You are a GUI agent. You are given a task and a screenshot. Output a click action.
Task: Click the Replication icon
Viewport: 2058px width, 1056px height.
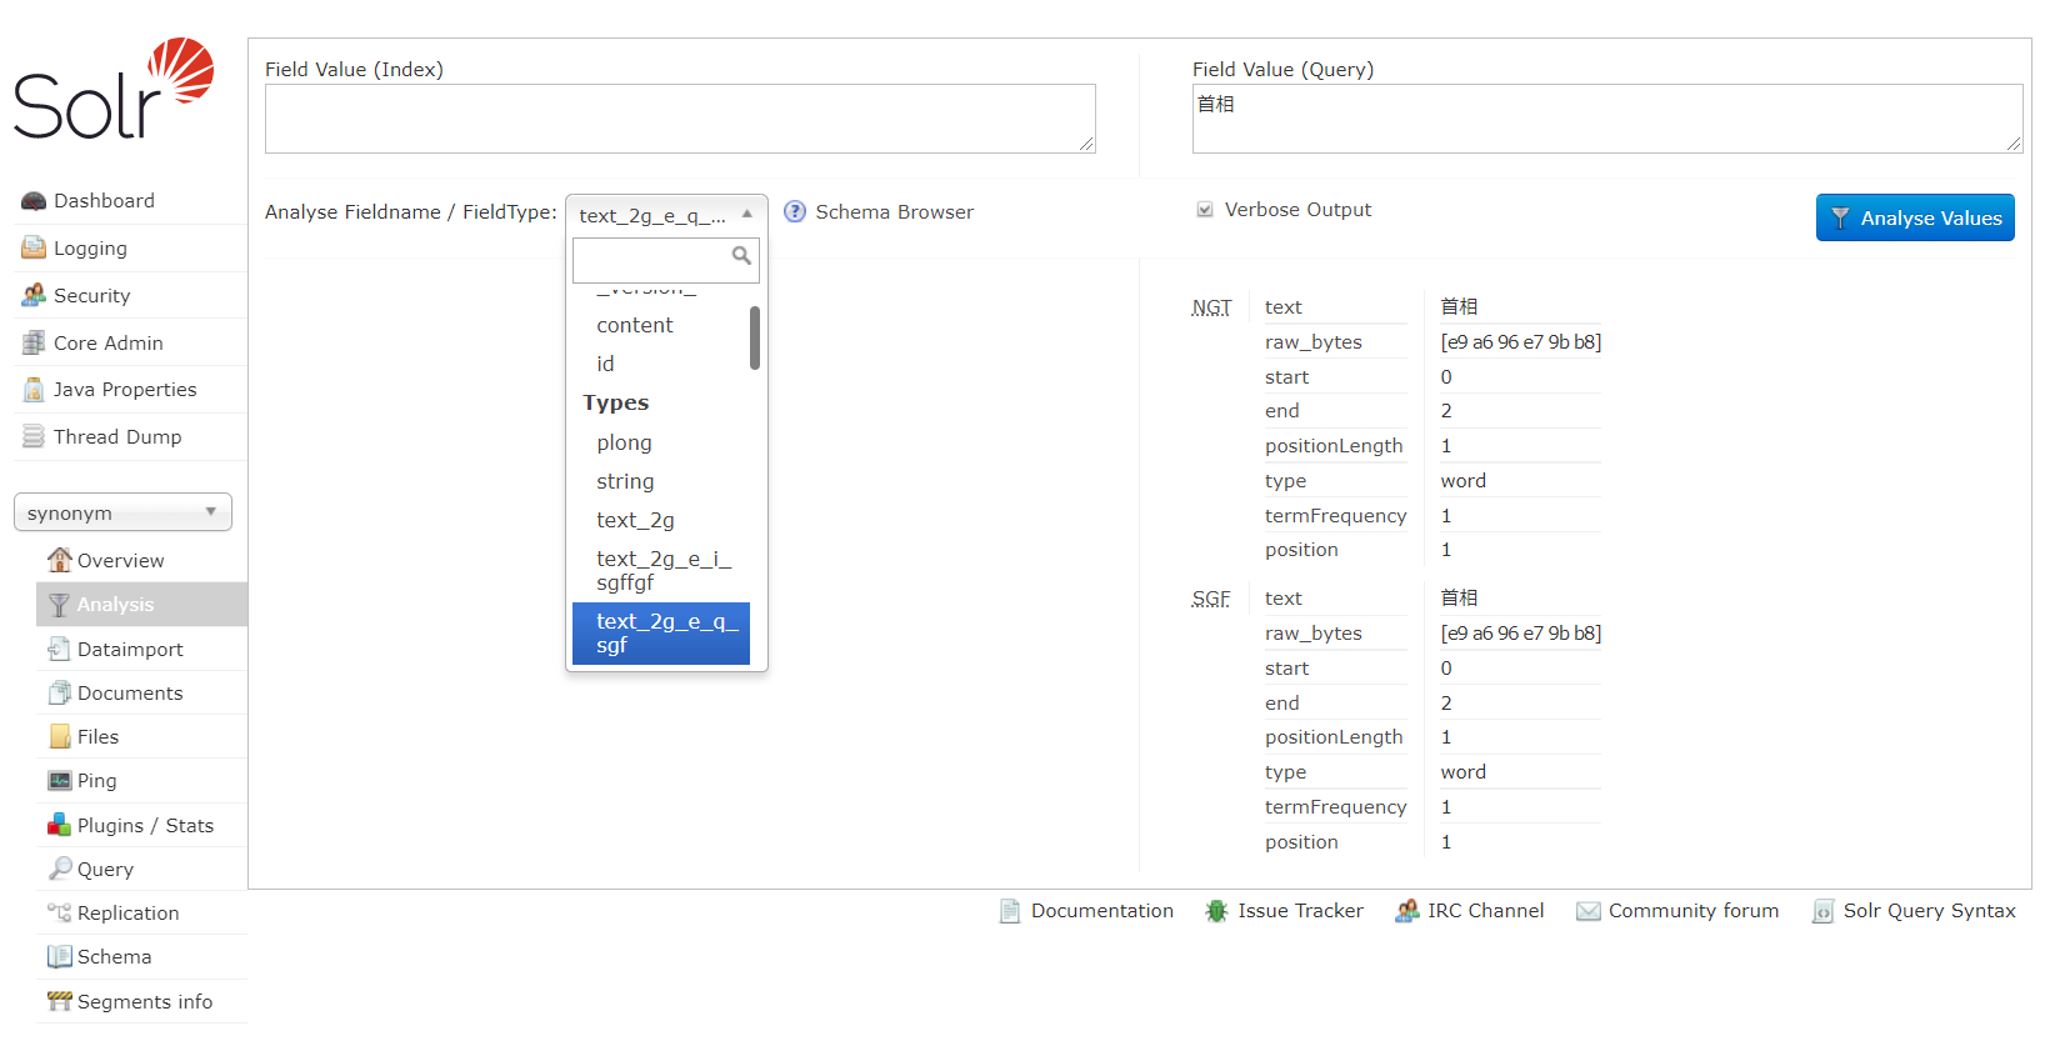click(60, 913)
